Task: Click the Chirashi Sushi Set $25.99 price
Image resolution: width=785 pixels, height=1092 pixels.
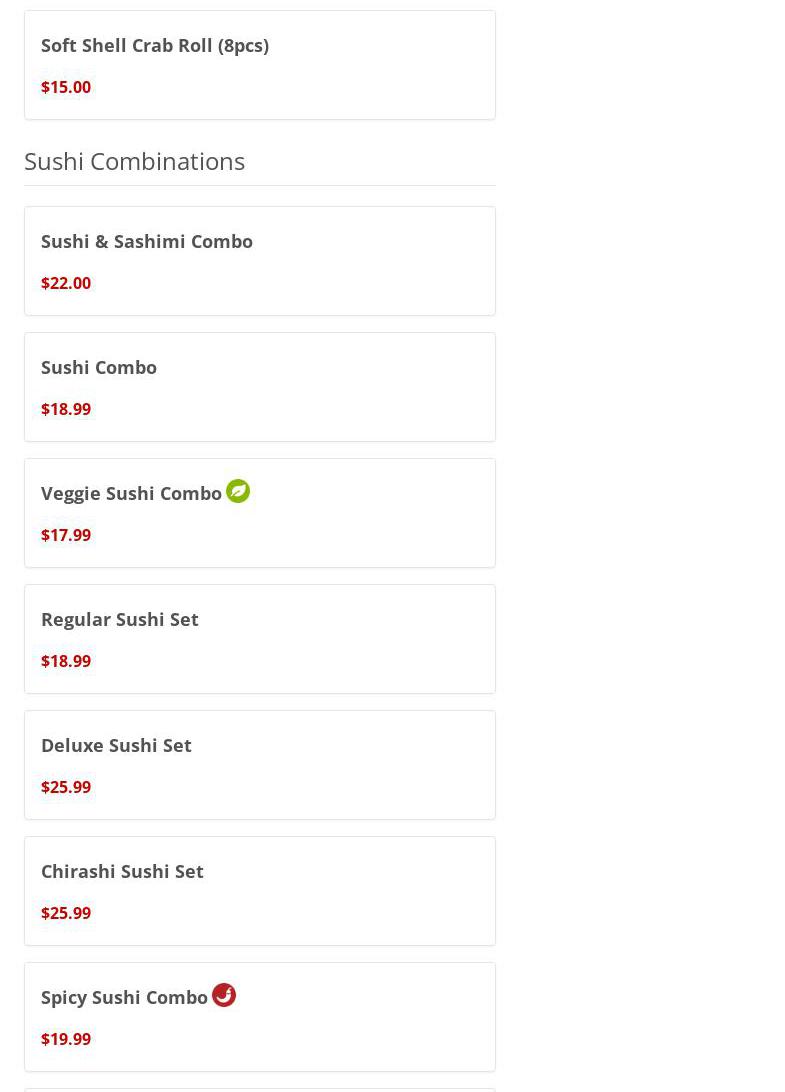Action: tap(66, 913)
